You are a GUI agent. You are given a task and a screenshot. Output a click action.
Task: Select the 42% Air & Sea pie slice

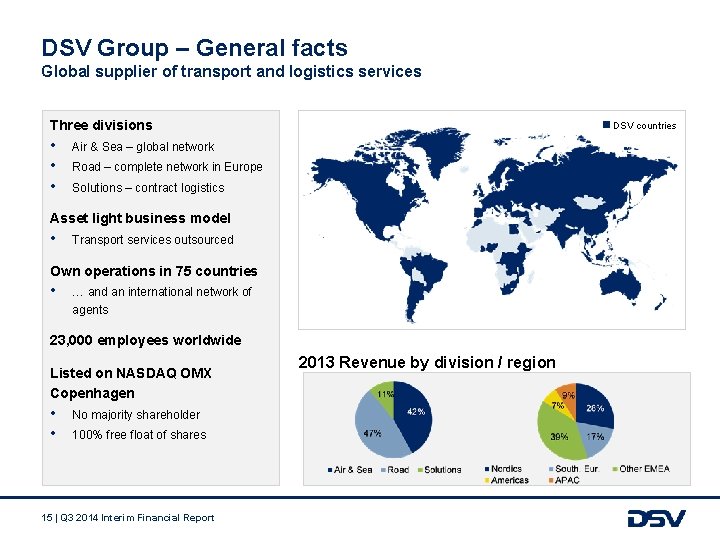413,415
